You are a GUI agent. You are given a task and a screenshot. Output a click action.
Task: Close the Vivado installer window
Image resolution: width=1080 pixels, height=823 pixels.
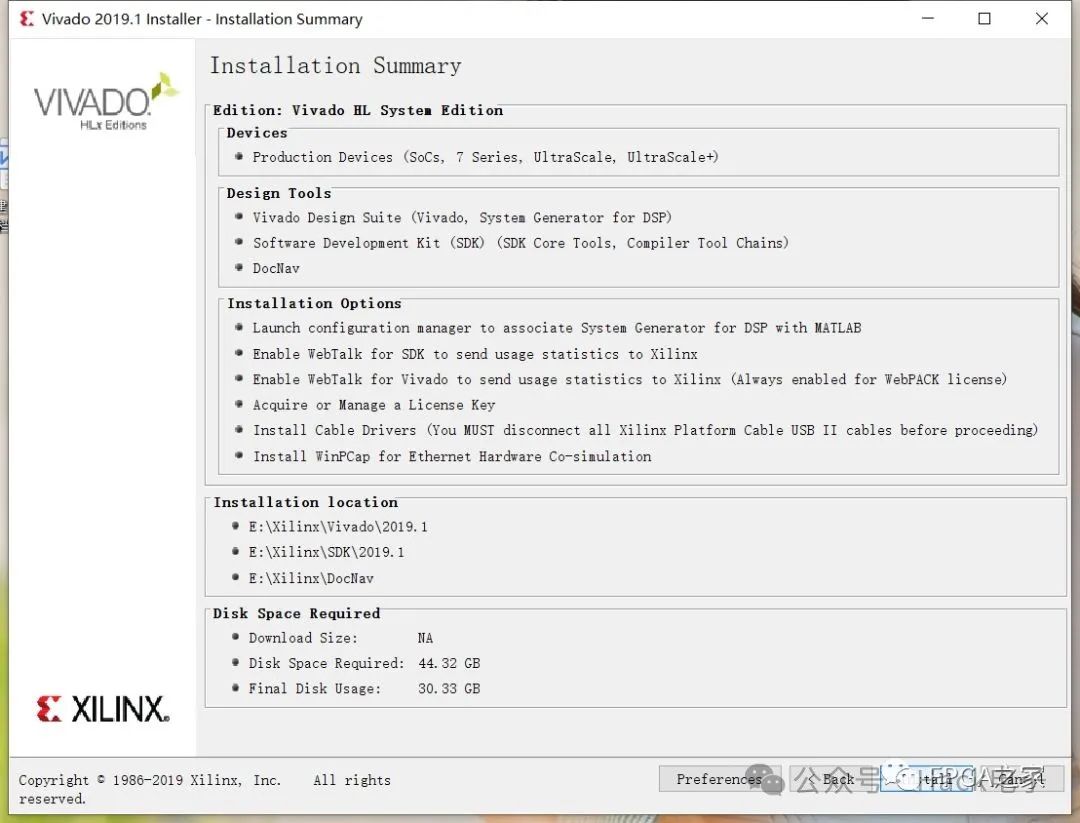pos(1041,19)
